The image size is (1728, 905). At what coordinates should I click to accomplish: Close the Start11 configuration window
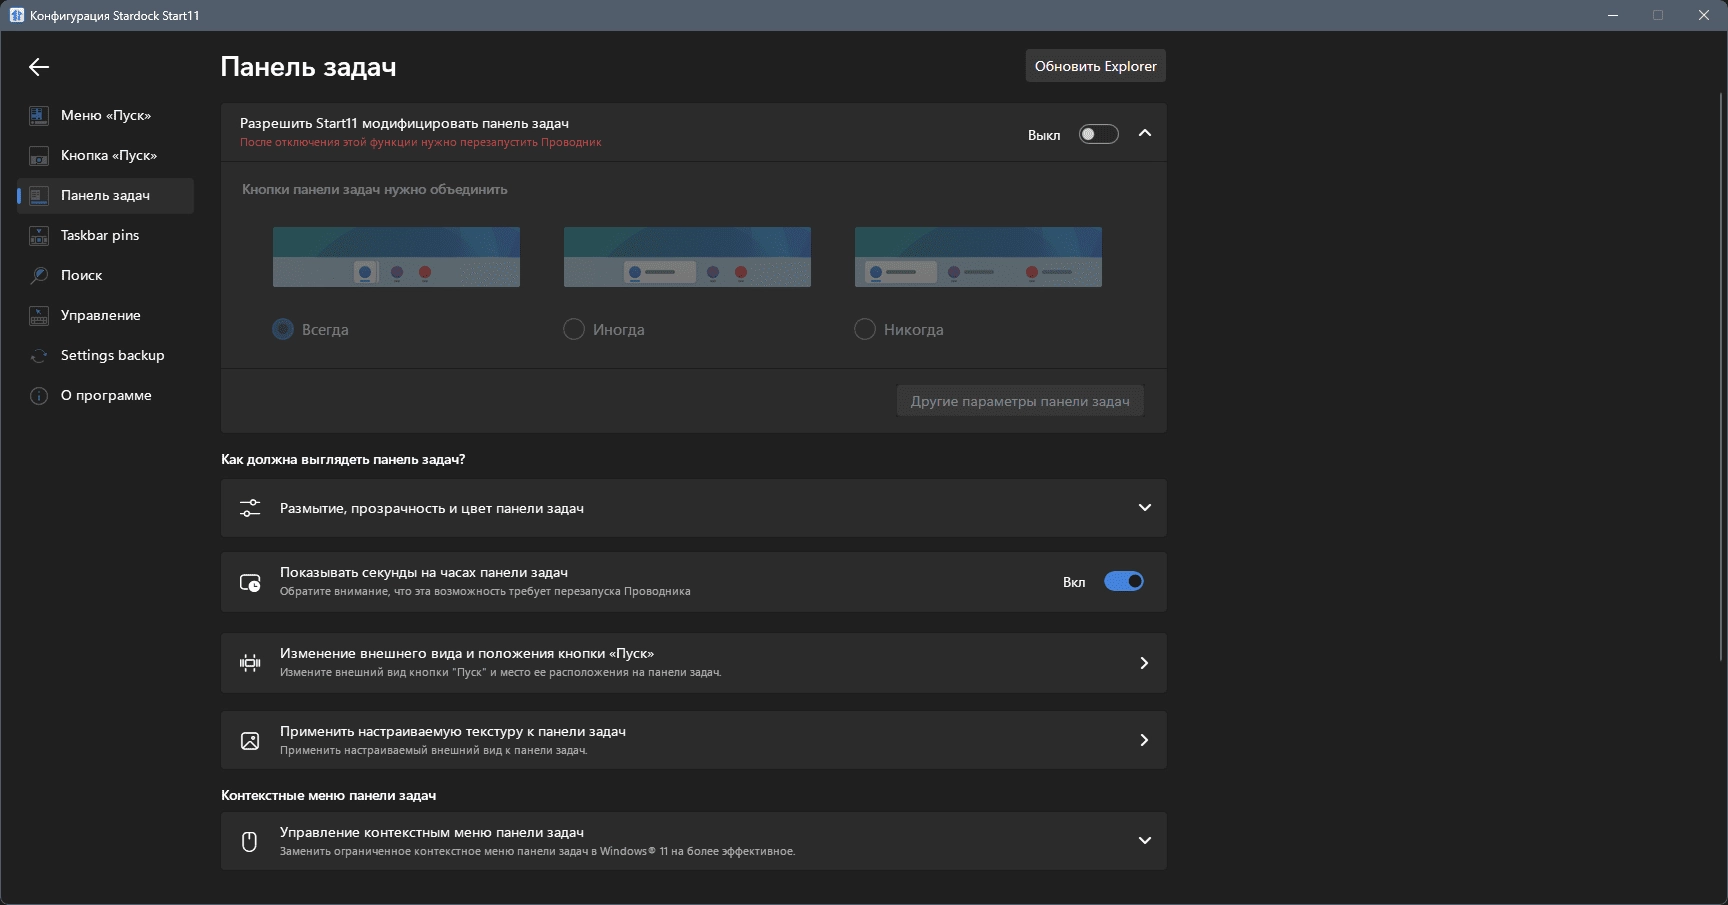click(1704, 15)
